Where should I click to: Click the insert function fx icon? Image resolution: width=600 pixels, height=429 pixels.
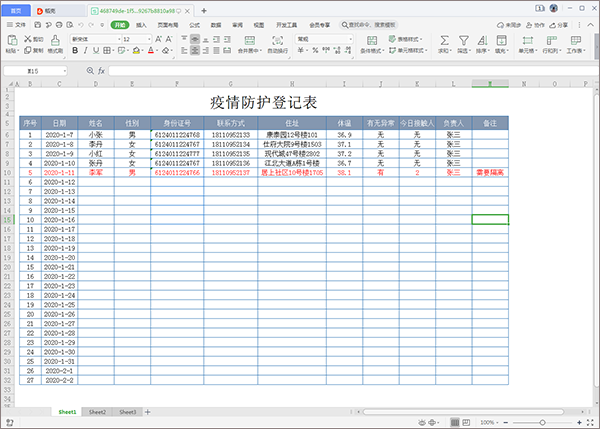101,71
